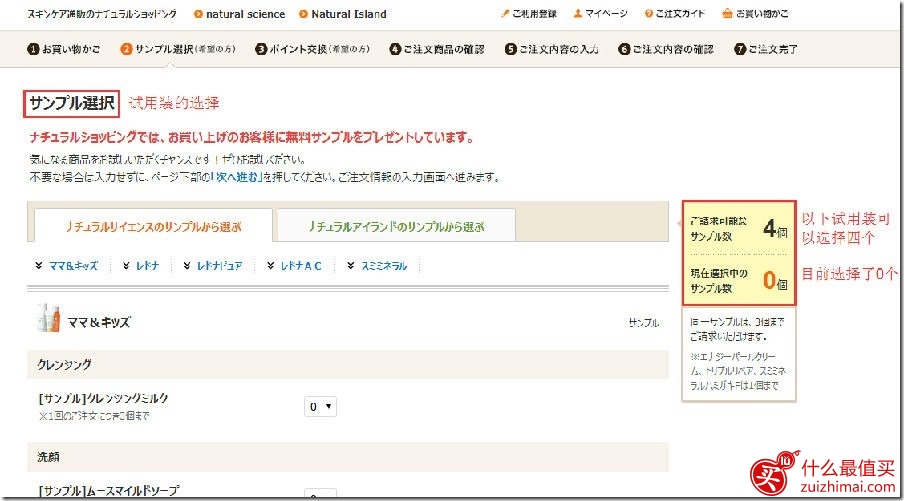Click the サンプル選択 page heading
The image size is (904, 501).
coord(71,104)
